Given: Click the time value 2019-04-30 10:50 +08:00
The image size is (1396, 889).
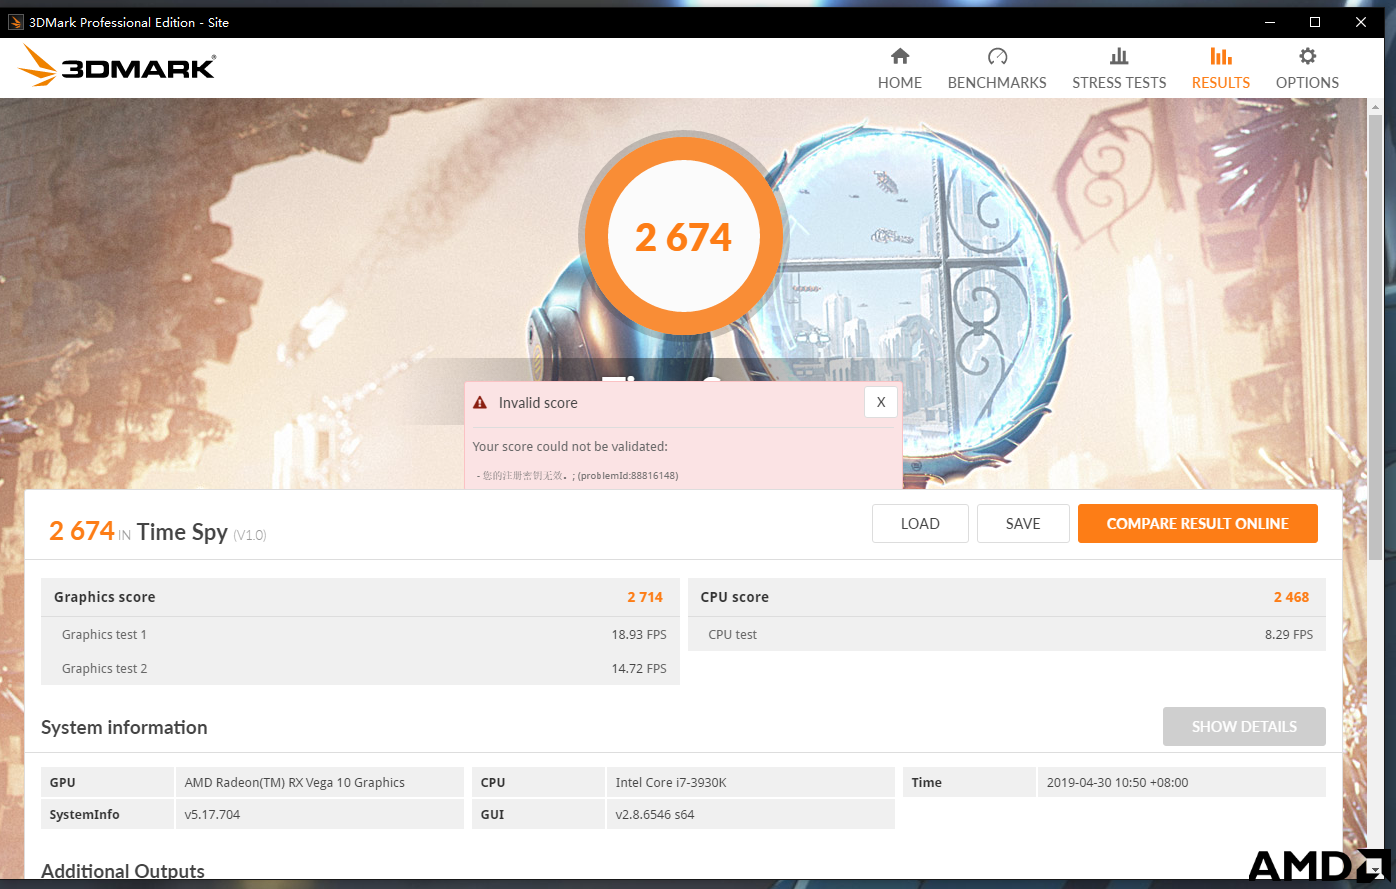Looking at the screenshot, I should point(1118,782).
